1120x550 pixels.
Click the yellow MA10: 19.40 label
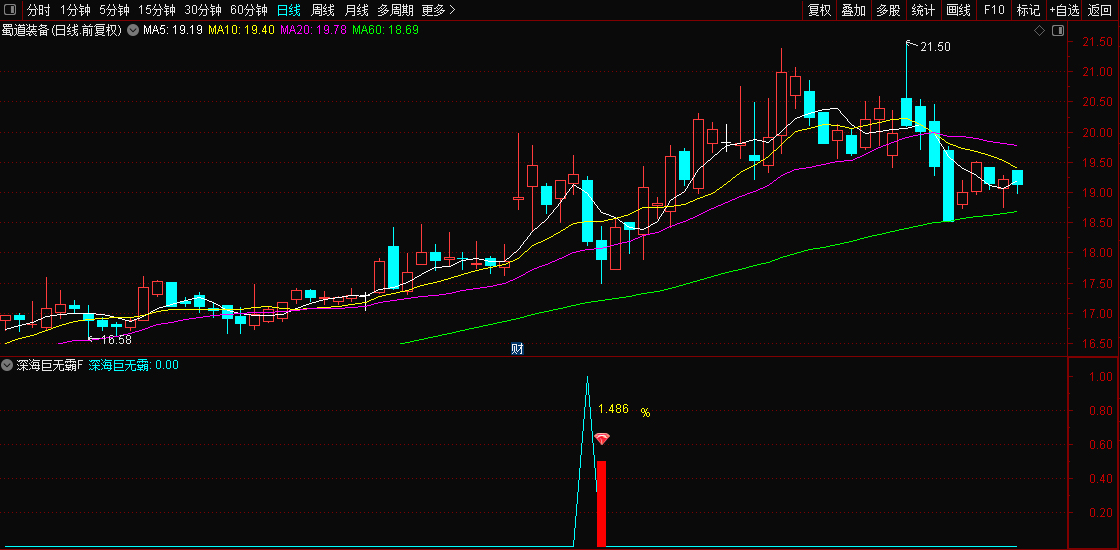coord(241,30)
